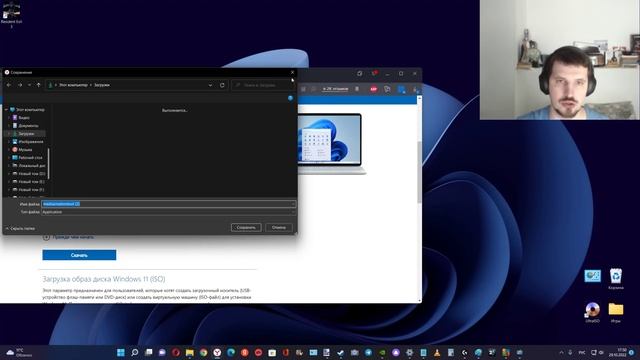The width and height of the screenshot is (640, 360).
Task: Open help via the blue question icon
Action: (290, 98)
